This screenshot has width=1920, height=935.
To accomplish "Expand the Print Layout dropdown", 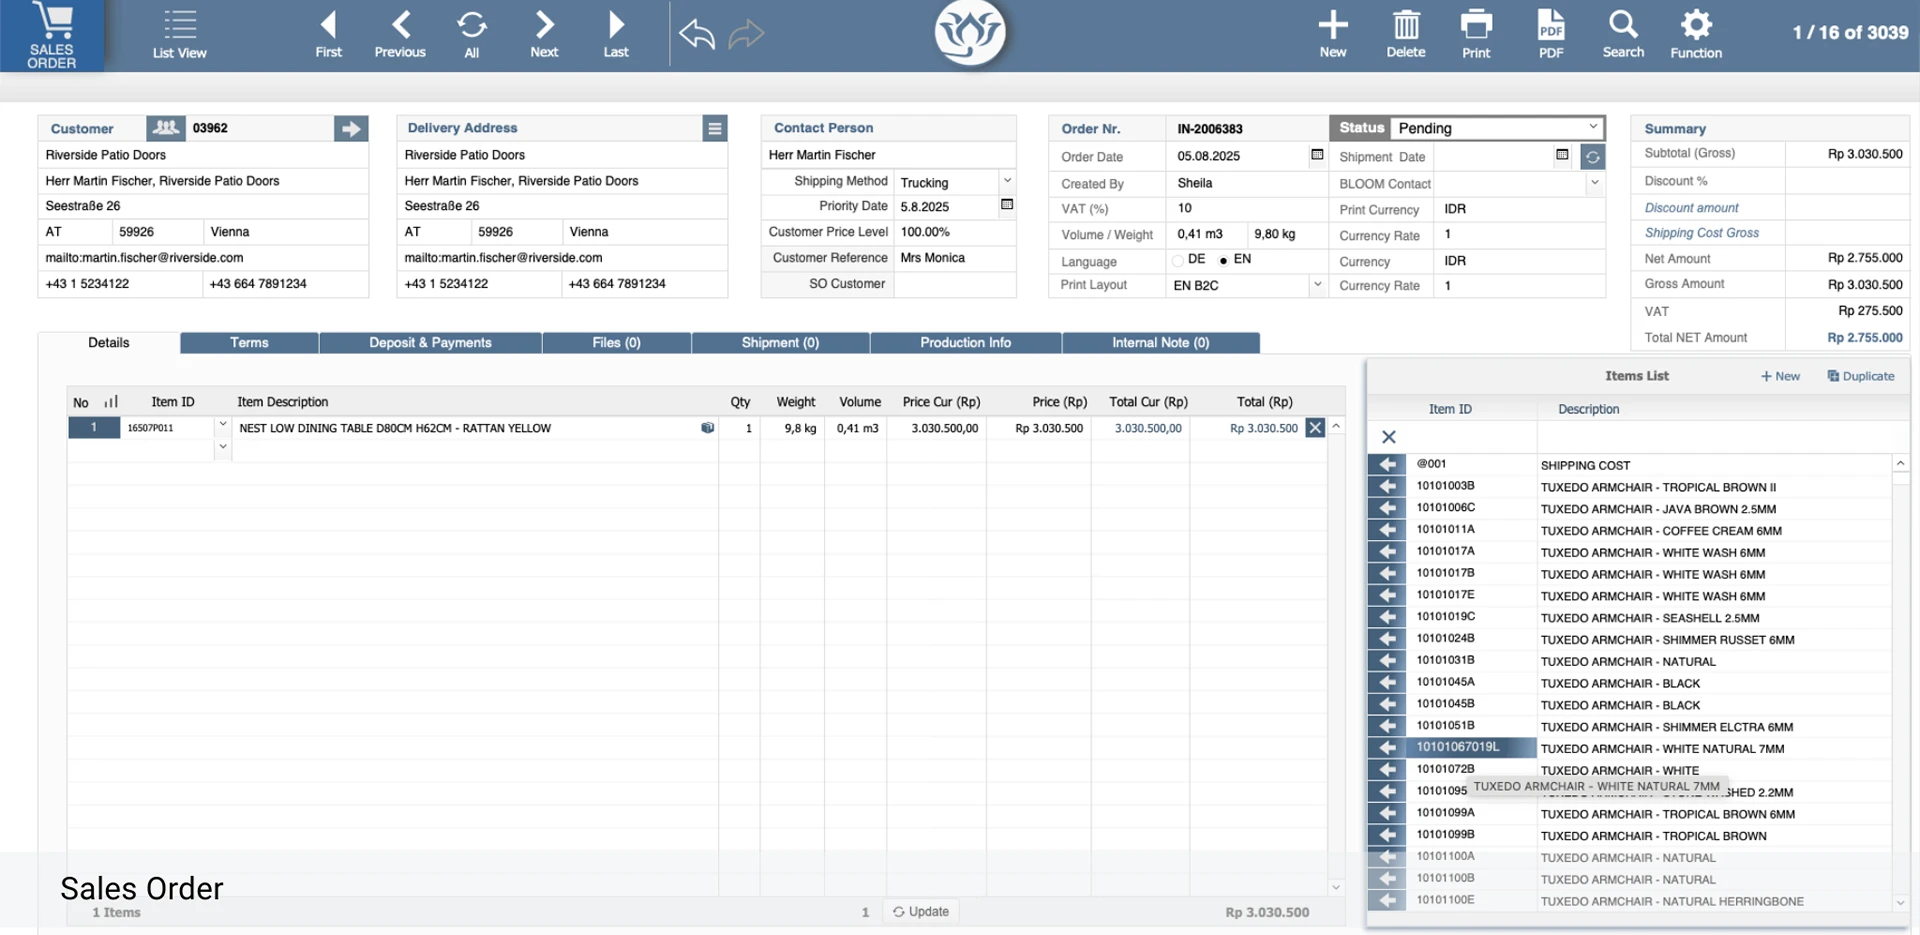I will click(x=1317, y=285).
